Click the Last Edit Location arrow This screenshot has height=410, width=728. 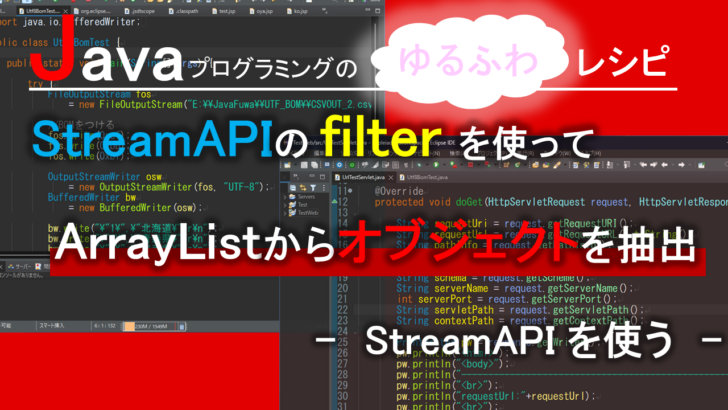point(643,165)
